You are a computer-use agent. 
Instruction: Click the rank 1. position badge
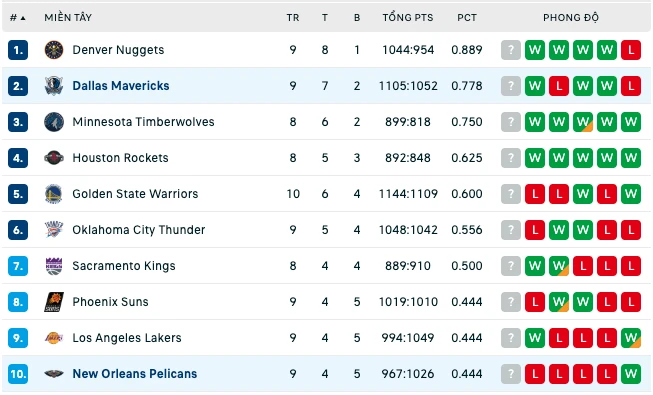[18, 50]
